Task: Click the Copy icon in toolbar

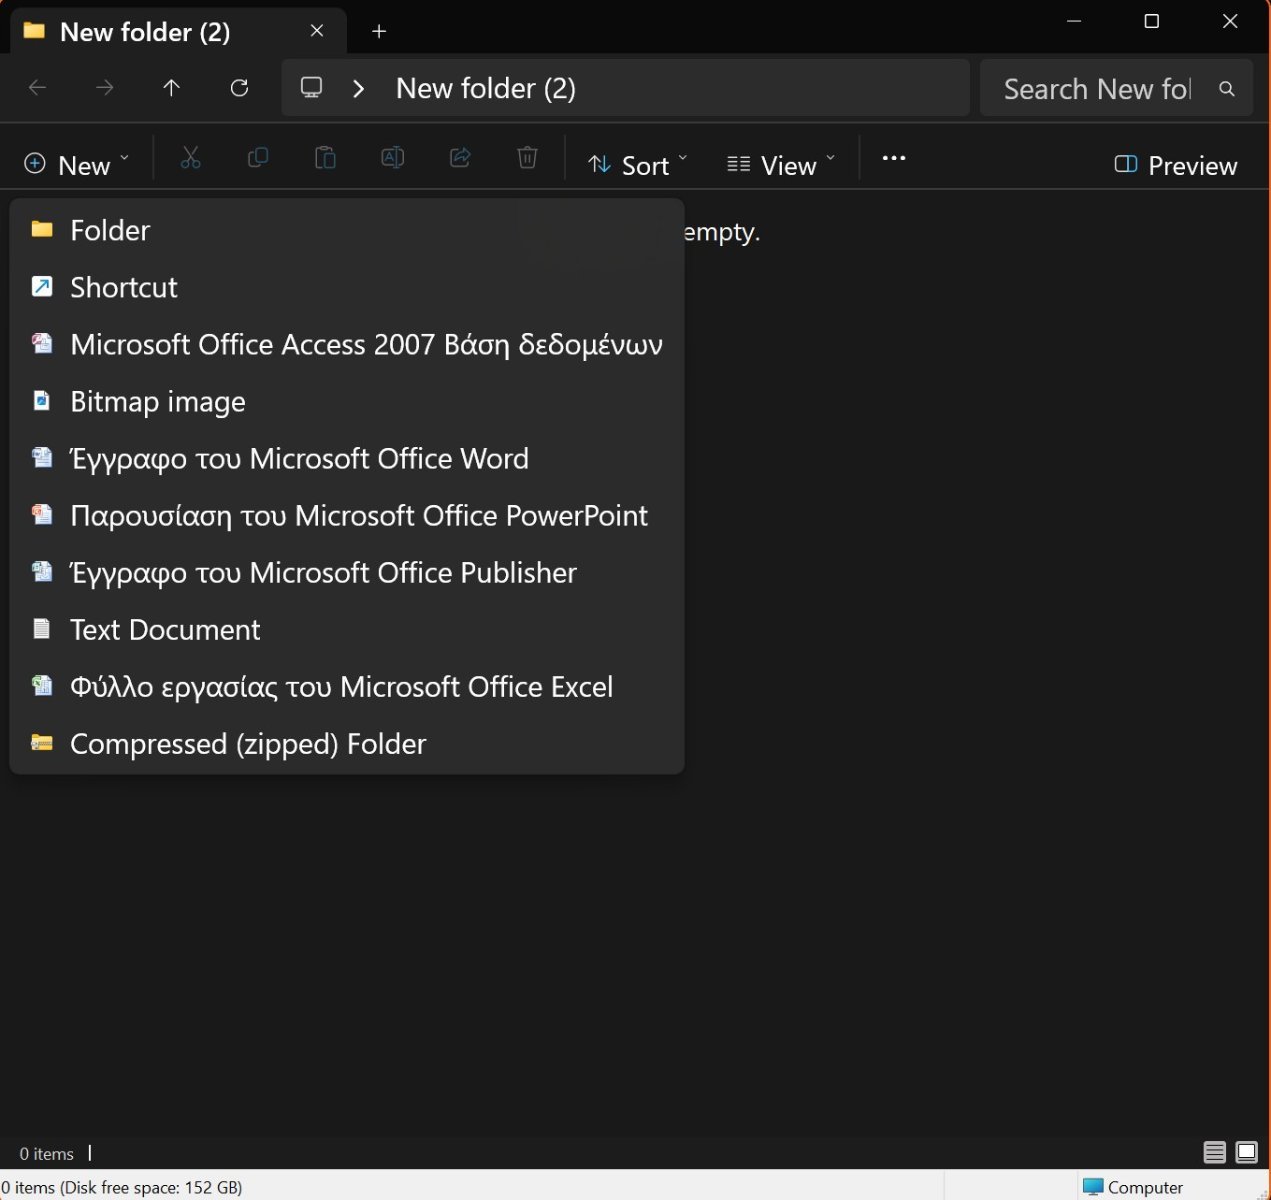Action: [258, 158]
